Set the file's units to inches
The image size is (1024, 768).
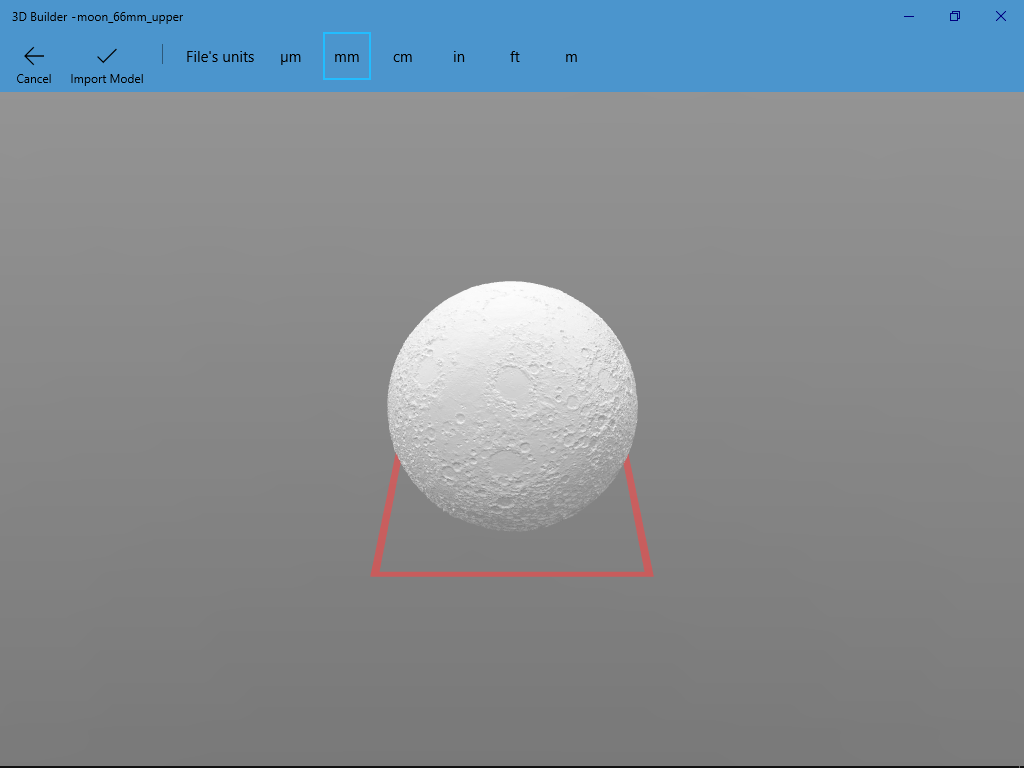click(458, 57)
